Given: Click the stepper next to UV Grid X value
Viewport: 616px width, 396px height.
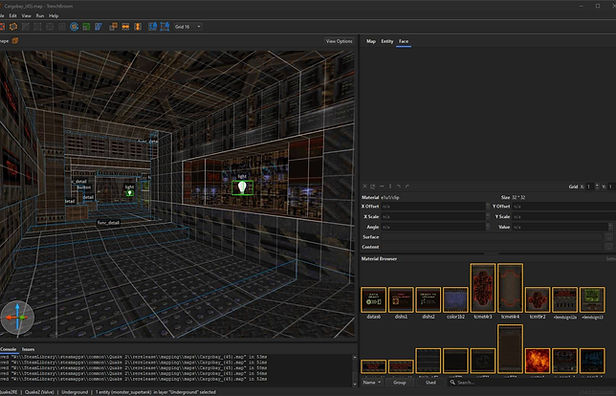Looking at the screenshot, I should click(597, 187).
